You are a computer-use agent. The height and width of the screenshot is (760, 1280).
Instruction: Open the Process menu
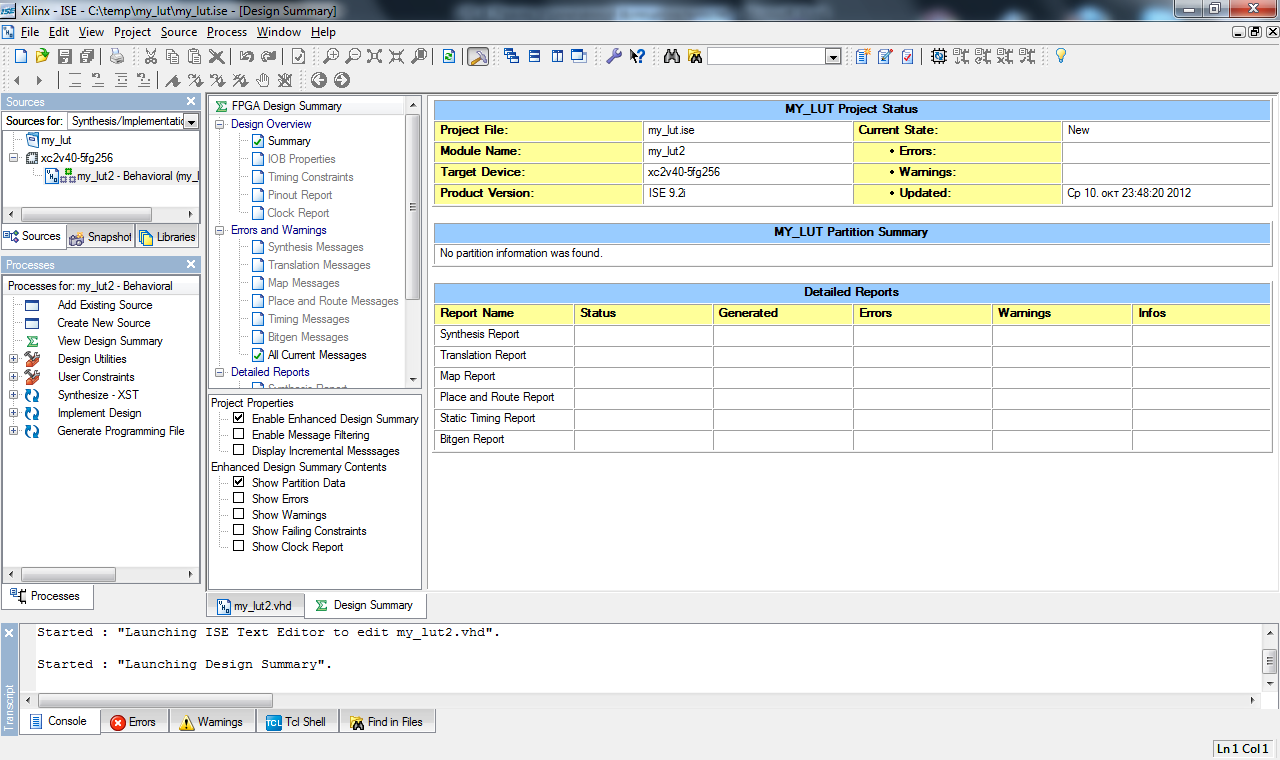(227, 32)
